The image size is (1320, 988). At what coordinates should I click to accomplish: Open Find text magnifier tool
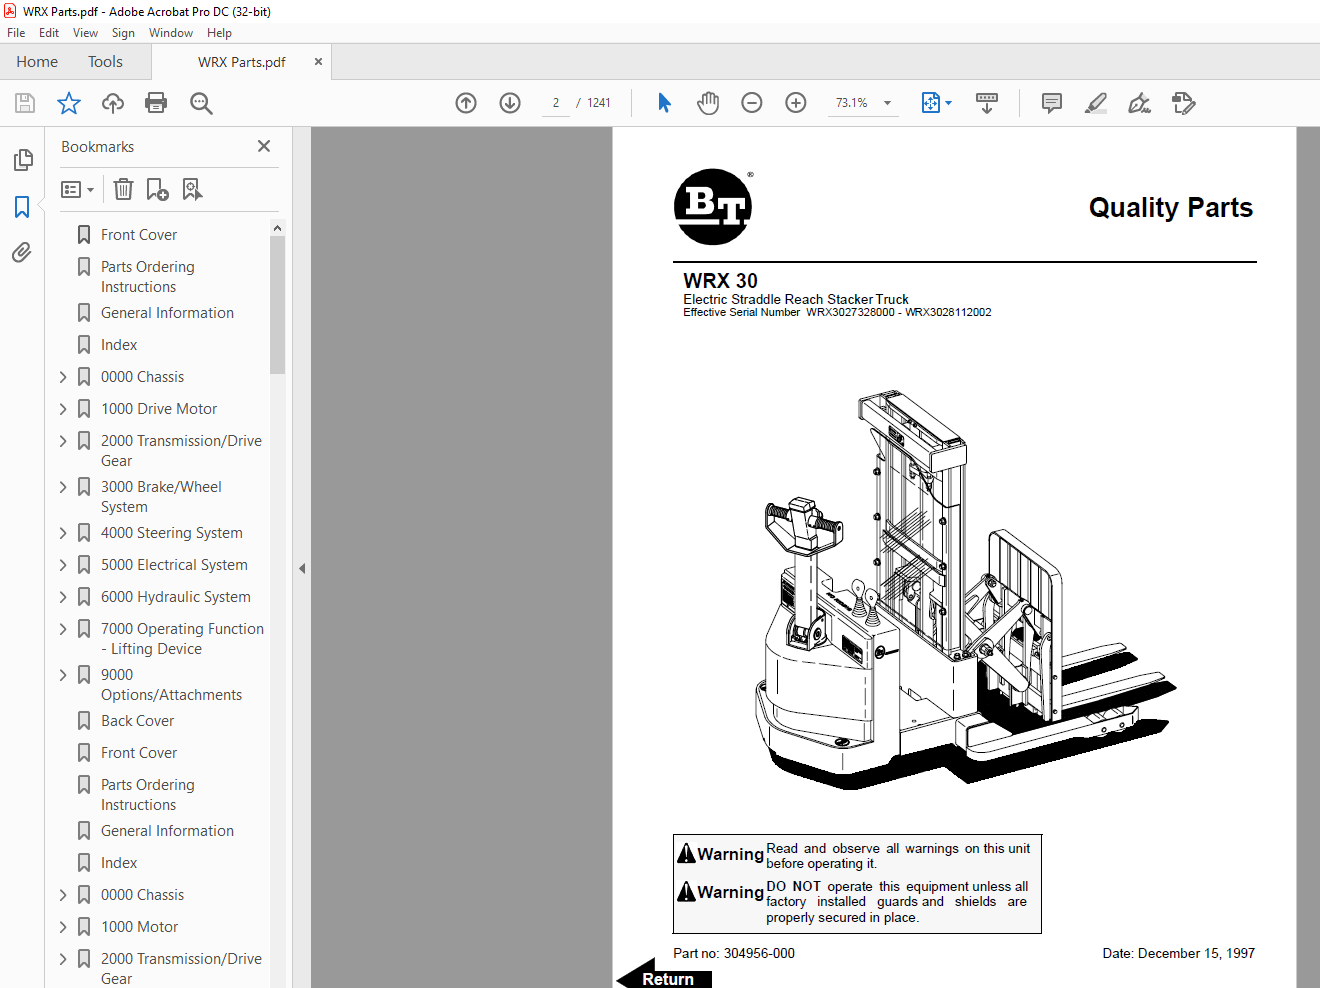(x=201, y=103)
